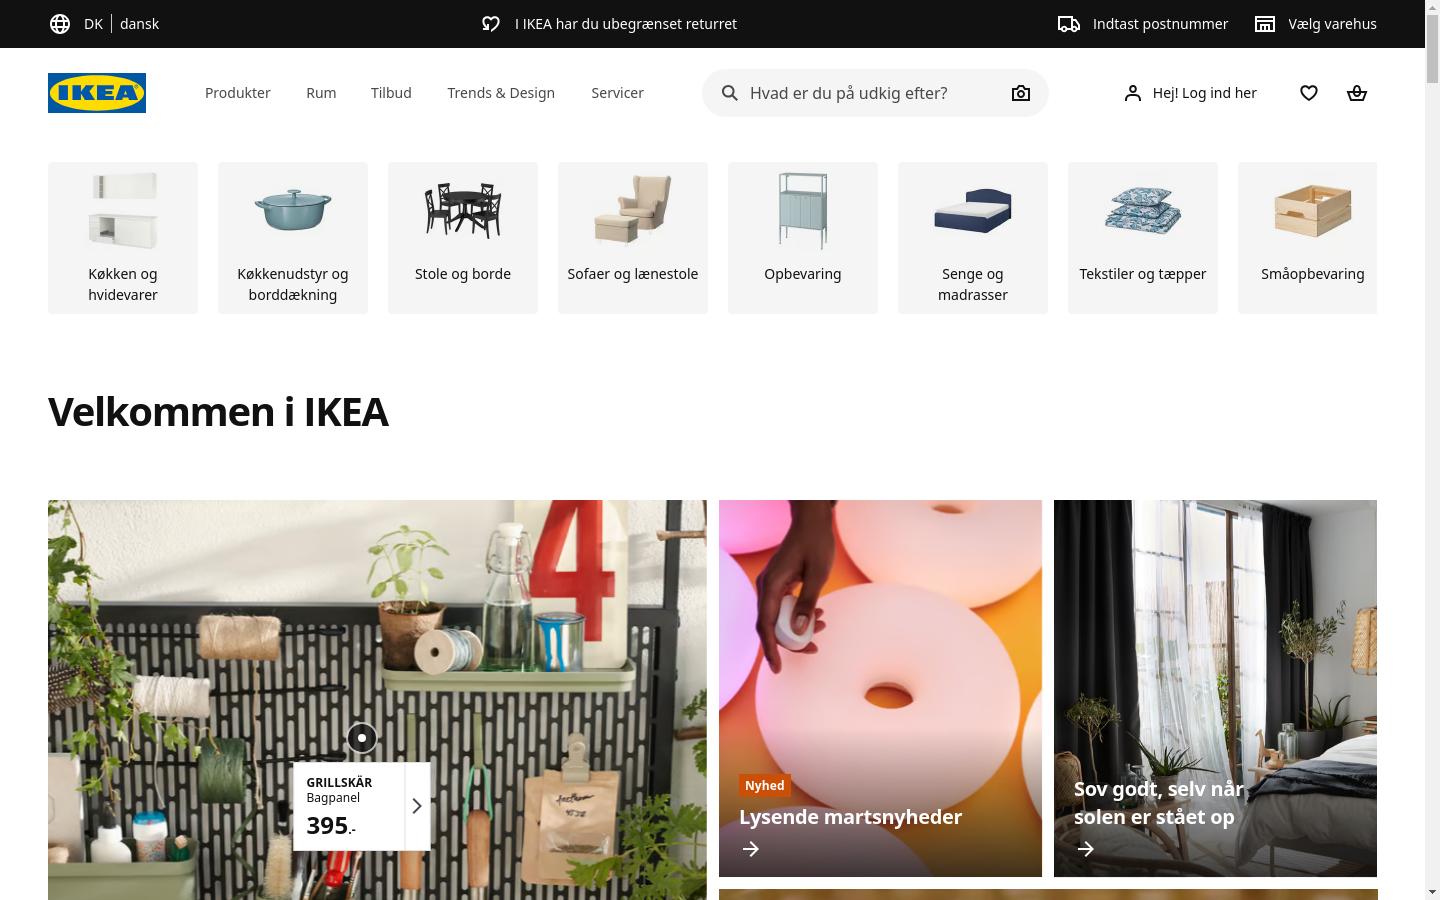The width and height of the screenshot is (1440, 900).
Task: Select the Tilbud navigation item
Action: 391,93
